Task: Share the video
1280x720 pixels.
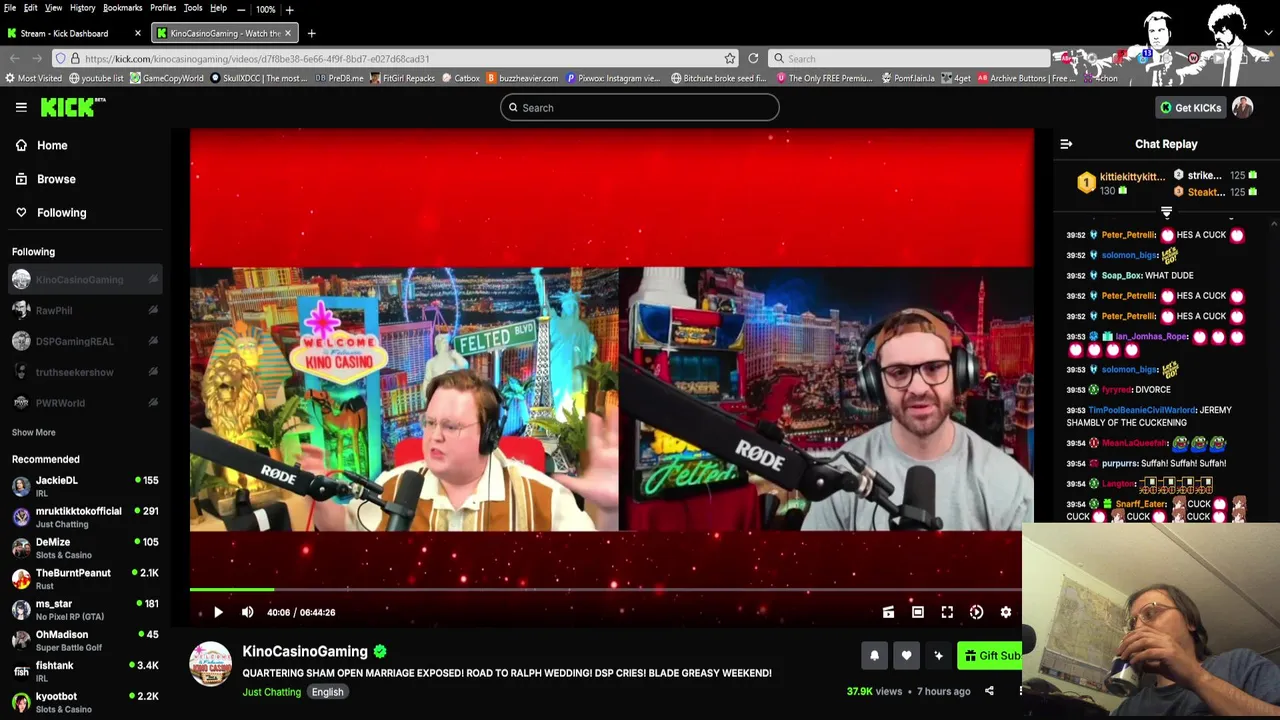Action: (989, 691)
